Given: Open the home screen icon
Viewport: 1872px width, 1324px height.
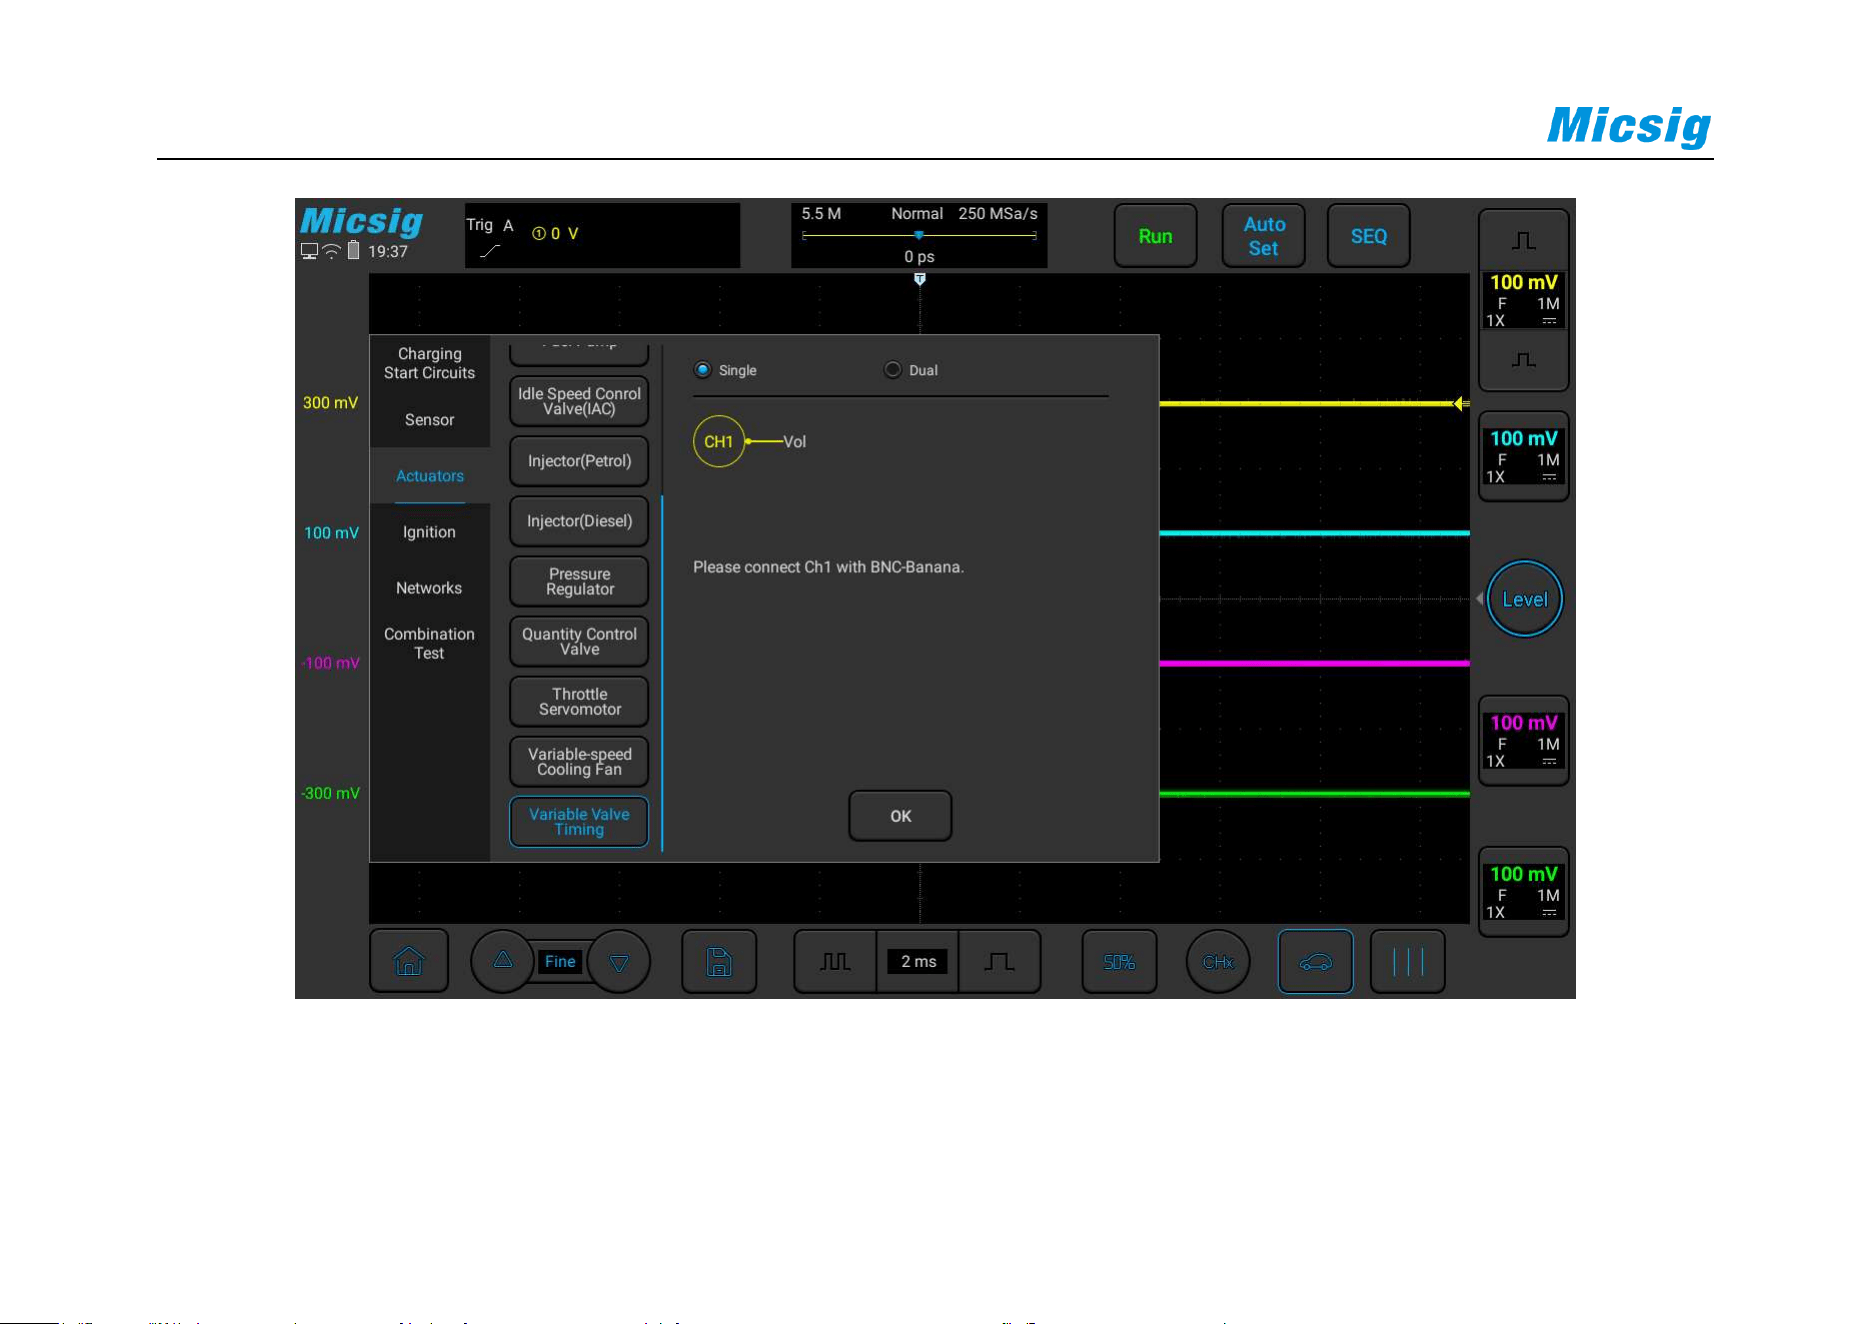Looking at the screenshot, I should (x=409, y=961).
